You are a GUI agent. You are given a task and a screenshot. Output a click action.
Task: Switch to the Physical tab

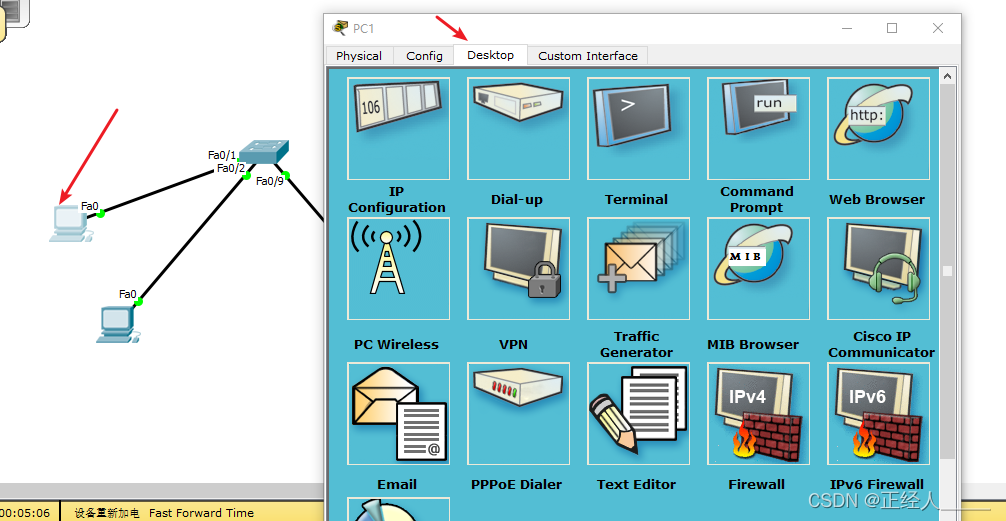359,56
